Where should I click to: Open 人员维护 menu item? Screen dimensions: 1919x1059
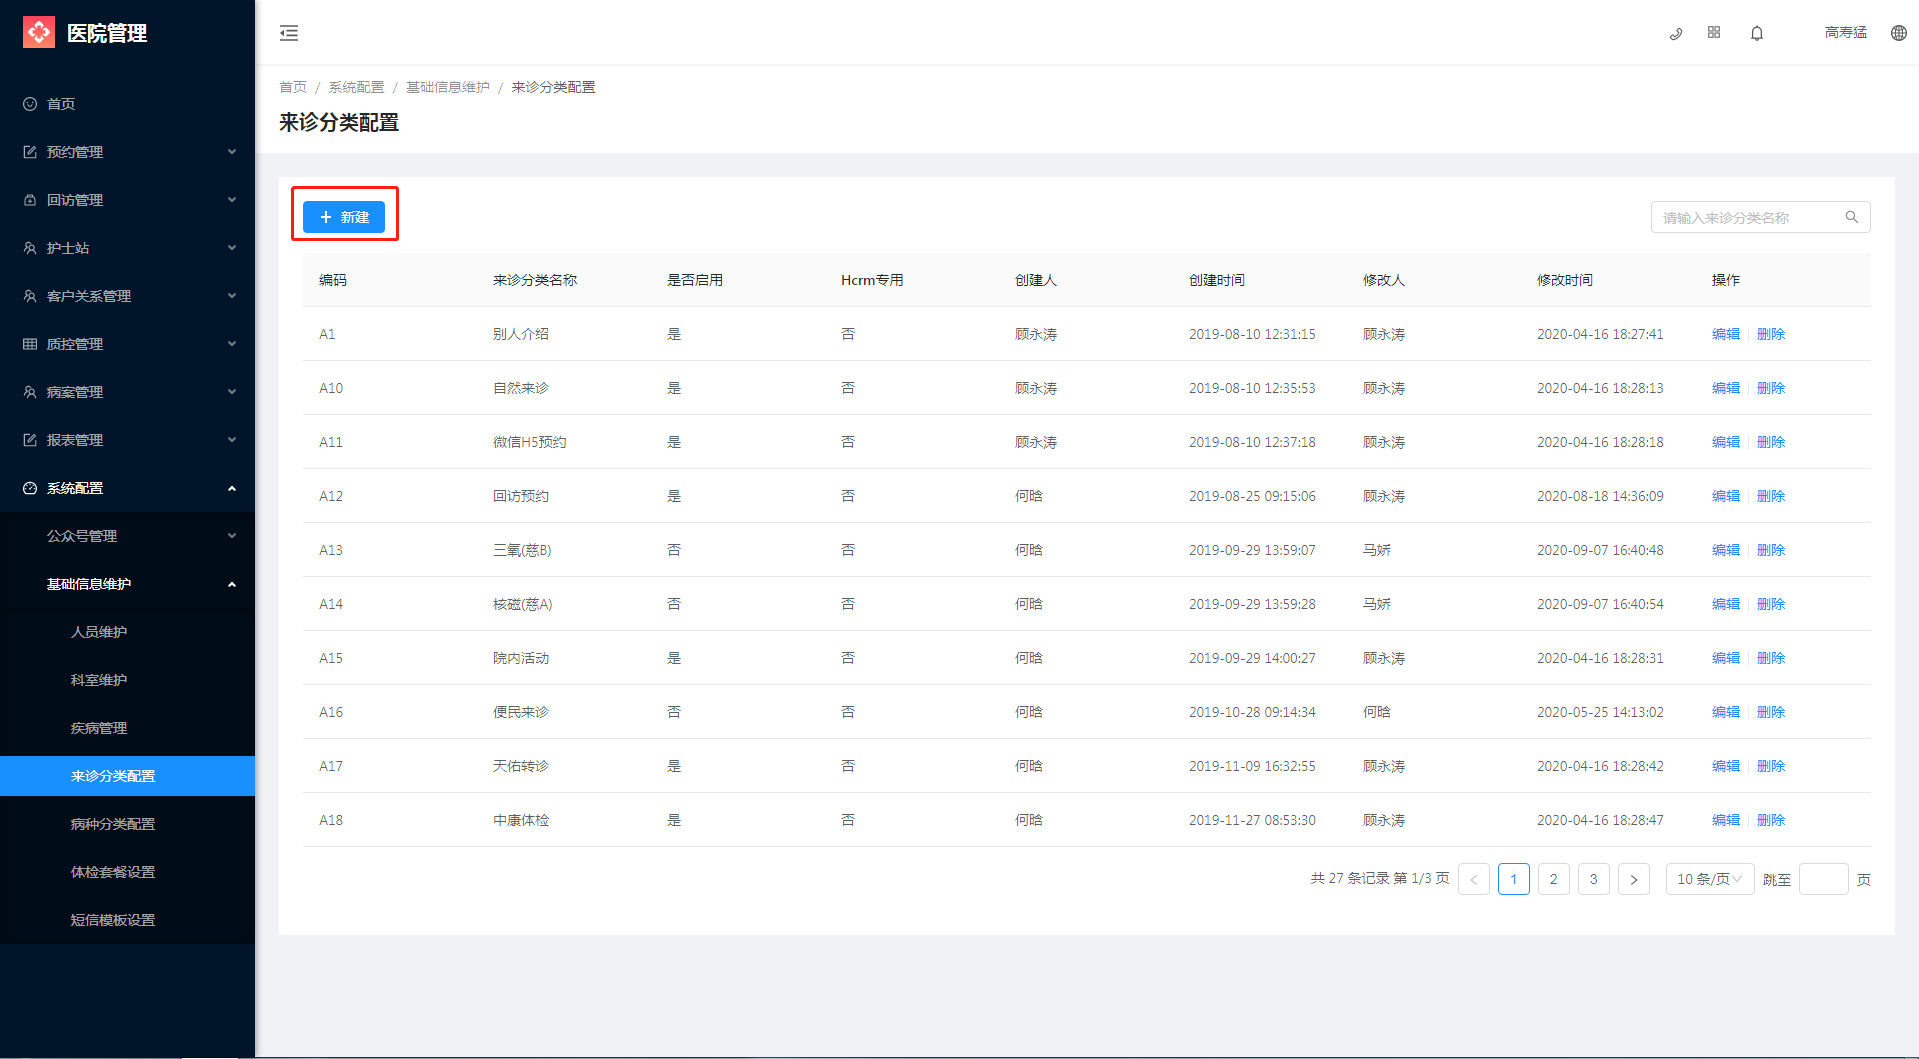[x=128, y=632]
